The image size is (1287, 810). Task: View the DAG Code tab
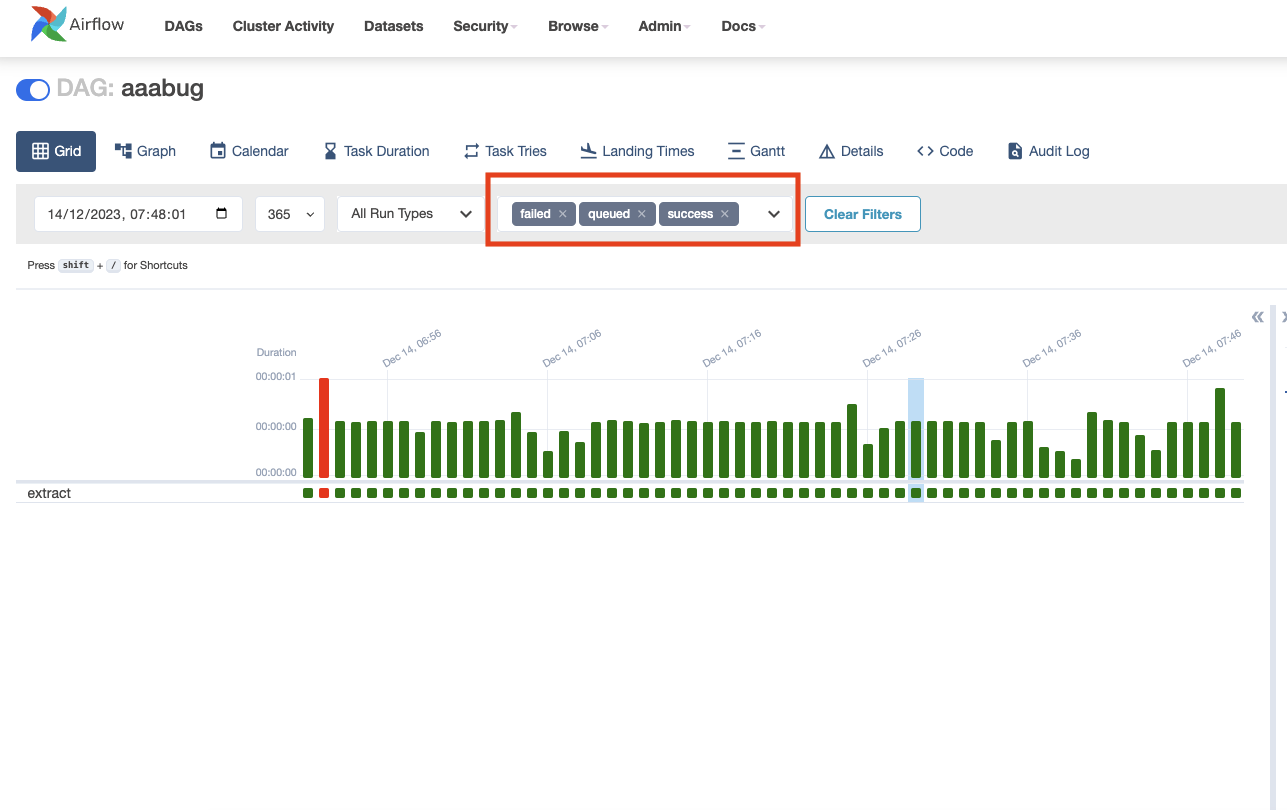point(945,151)
